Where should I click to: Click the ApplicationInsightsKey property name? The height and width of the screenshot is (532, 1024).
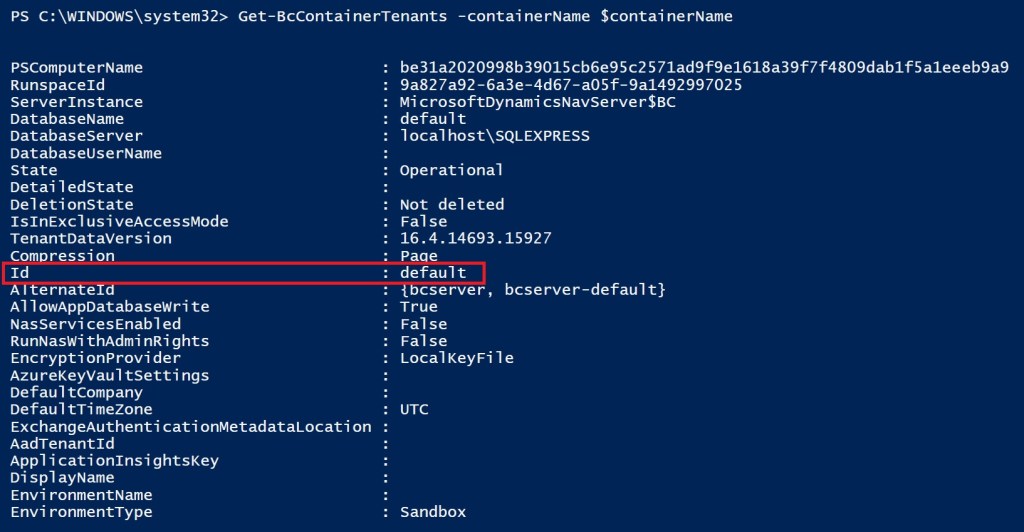(114, 460)
